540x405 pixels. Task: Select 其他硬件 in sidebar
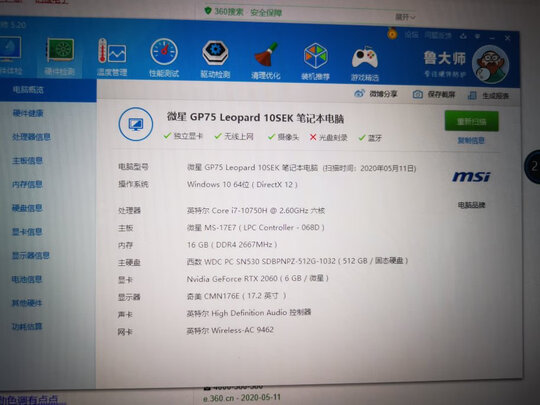click(x=28, y=303)
